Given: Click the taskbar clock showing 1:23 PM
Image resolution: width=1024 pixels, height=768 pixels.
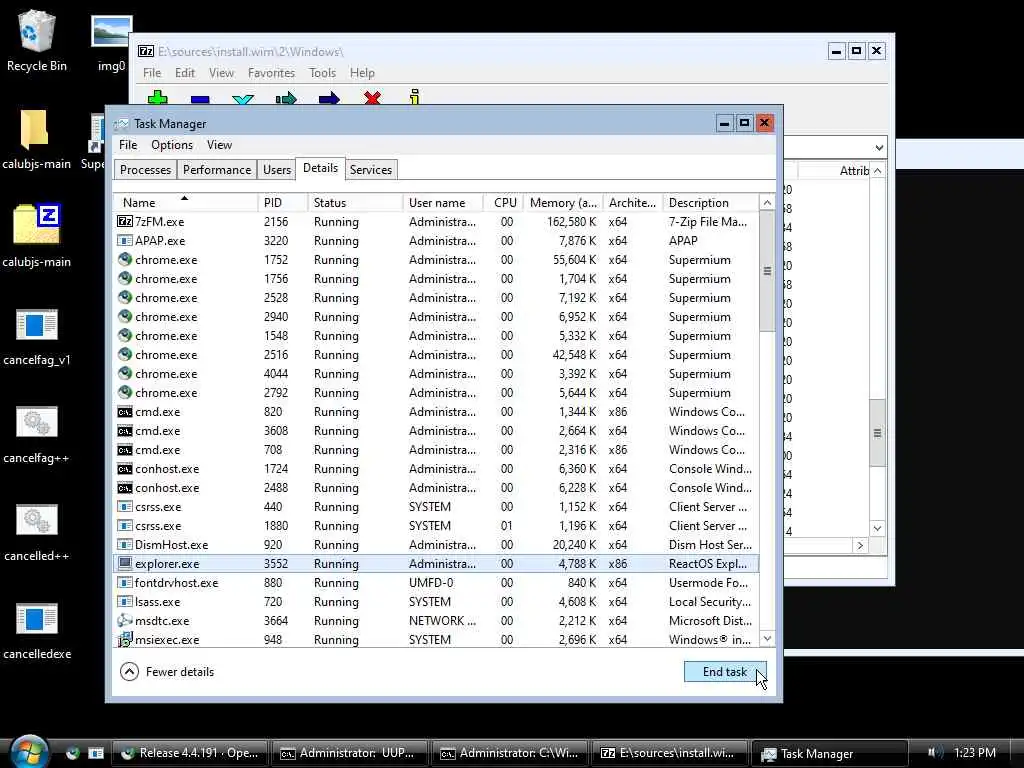Looking at the screenshot, I should point(974,752).
